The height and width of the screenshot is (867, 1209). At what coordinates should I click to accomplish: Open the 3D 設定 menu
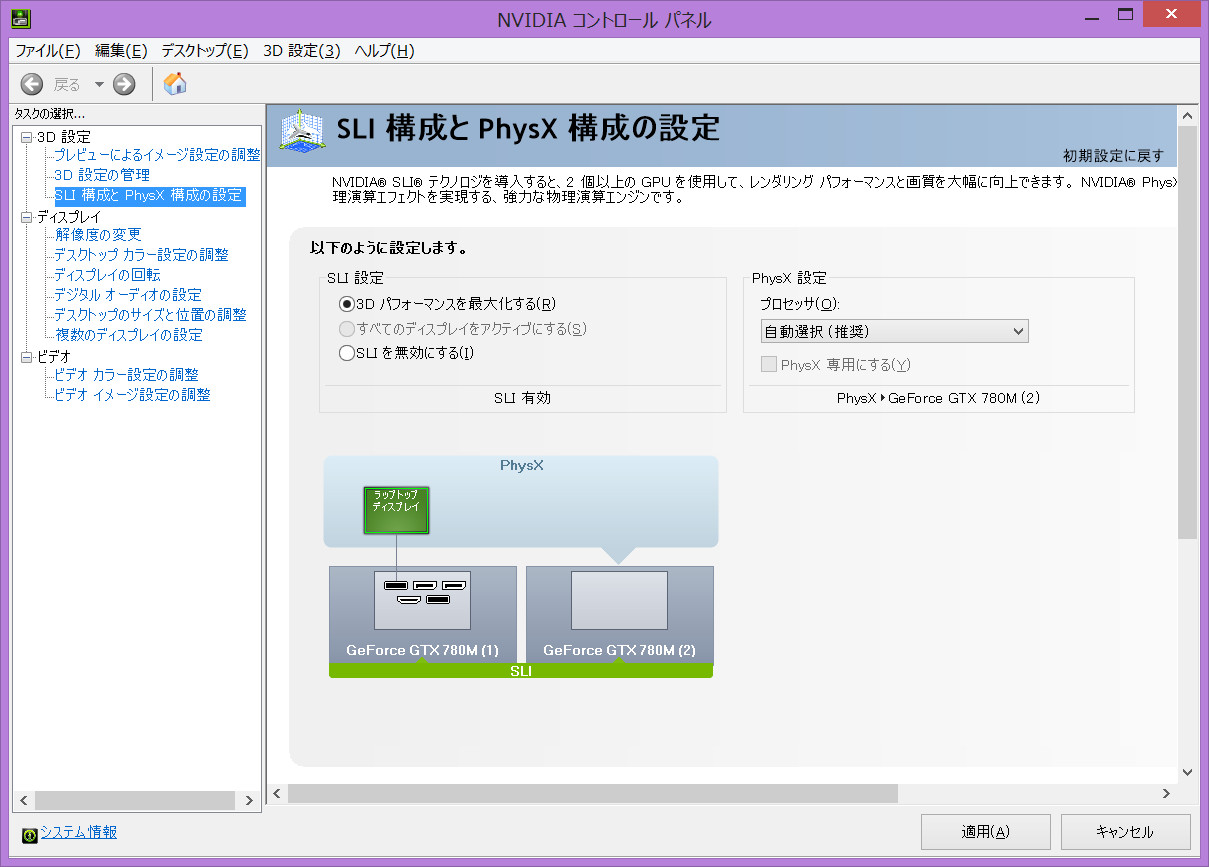(x=301, y=51)
